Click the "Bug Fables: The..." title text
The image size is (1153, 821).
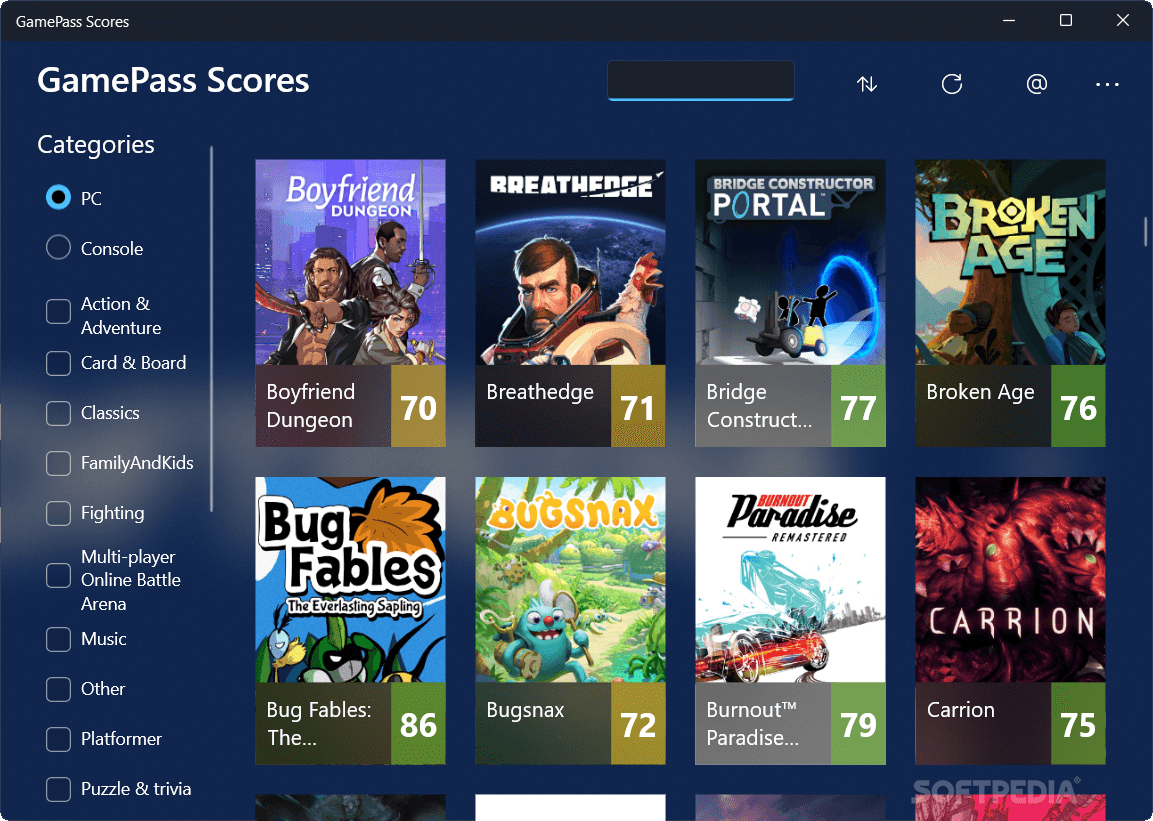(x=318, y=723)
